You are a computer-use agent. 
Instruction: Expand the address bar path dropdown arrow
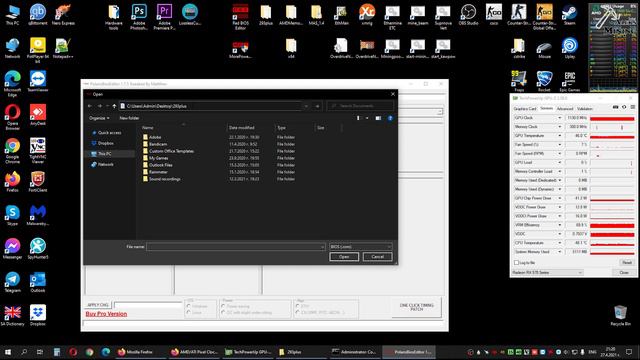(306, 106)
